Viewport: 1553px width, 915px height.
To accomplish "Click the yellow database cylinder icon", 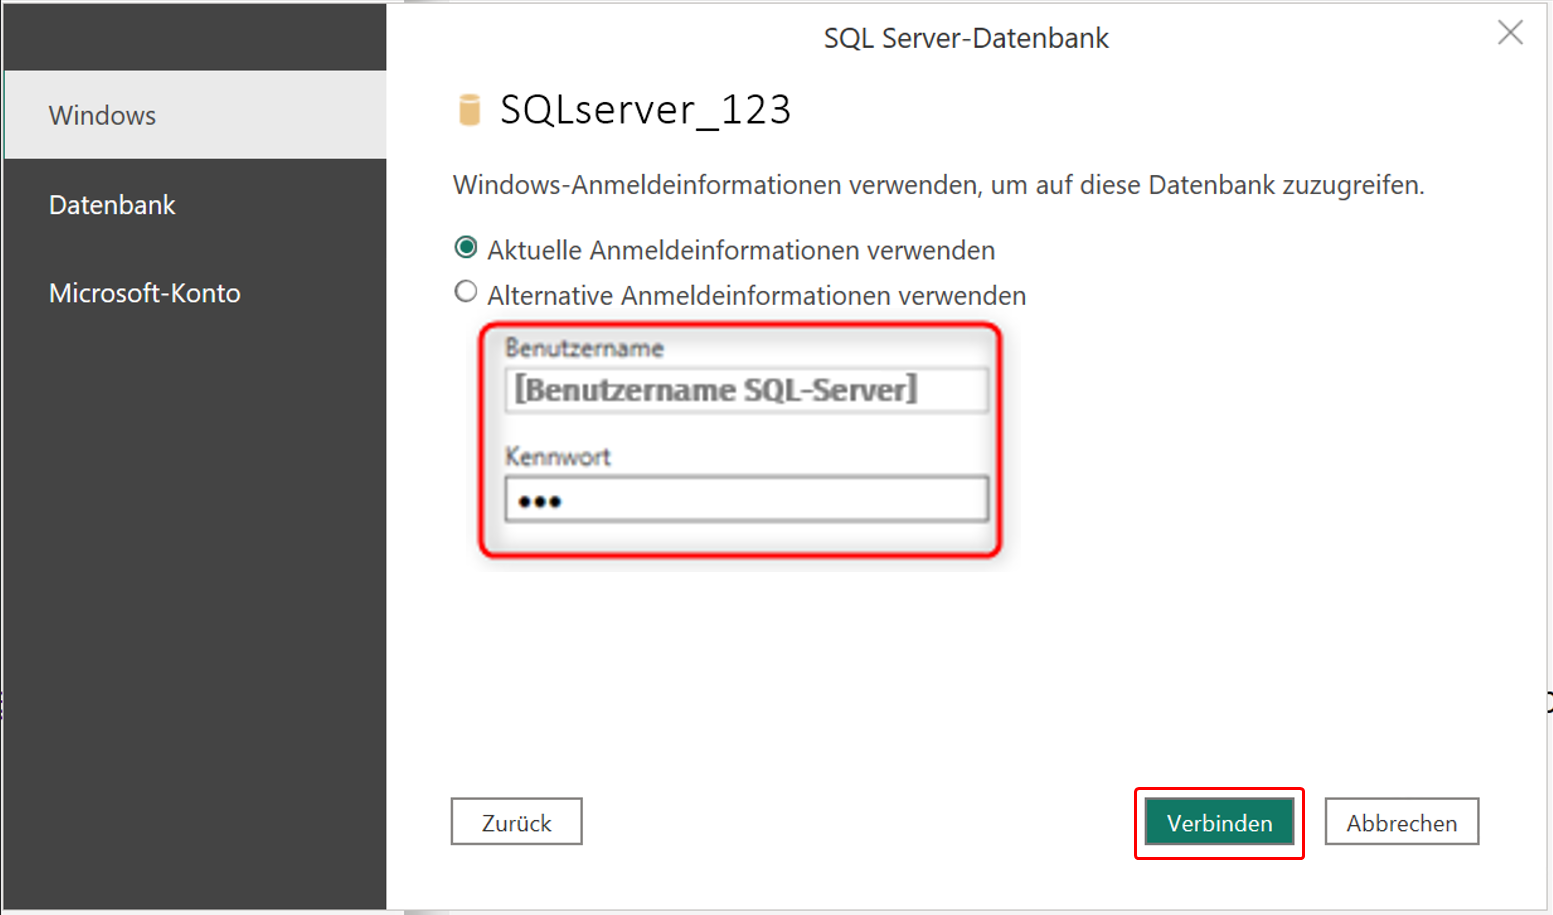I will (469, 109).
